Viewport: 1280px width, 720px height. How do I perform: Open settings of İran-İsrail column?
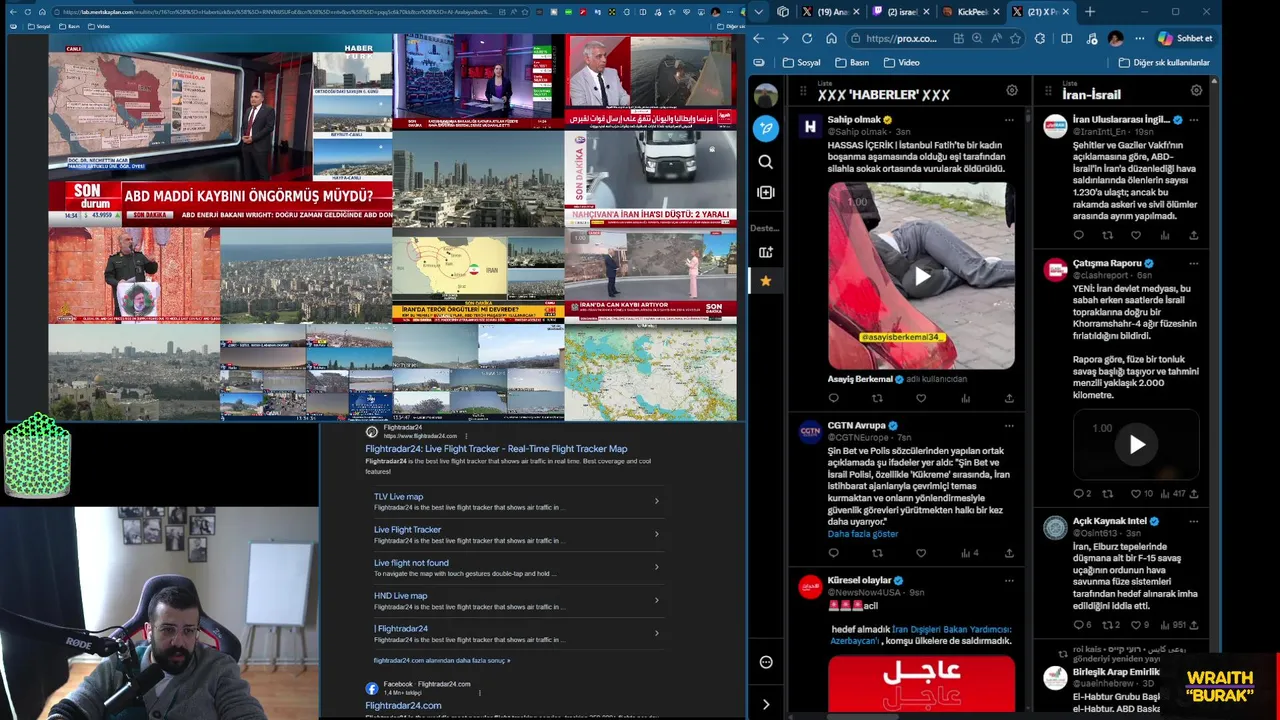click(1196, 91)
